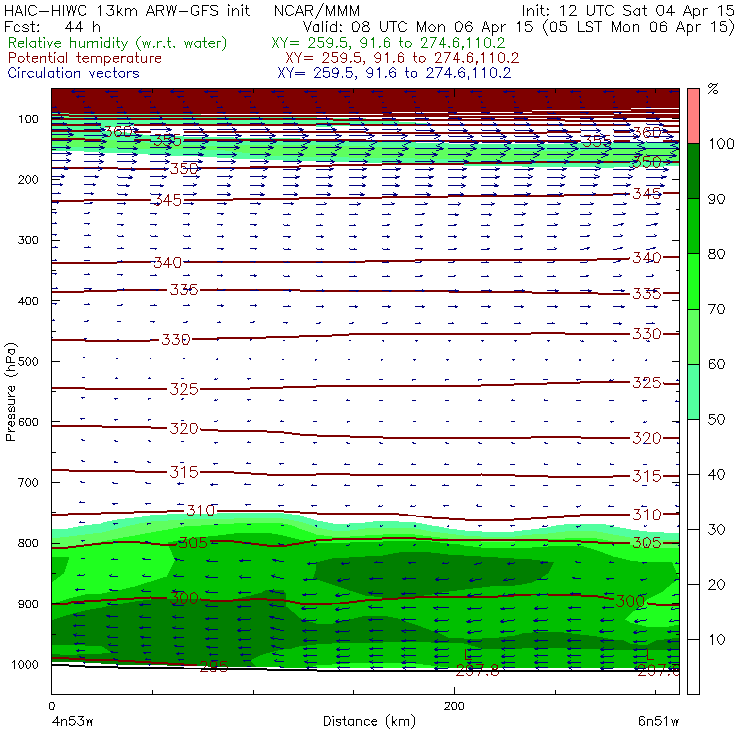Click the aqua-green 50–60% colorbar segment
The height and width of the screenshot is (740, 740).
point(693,392)
